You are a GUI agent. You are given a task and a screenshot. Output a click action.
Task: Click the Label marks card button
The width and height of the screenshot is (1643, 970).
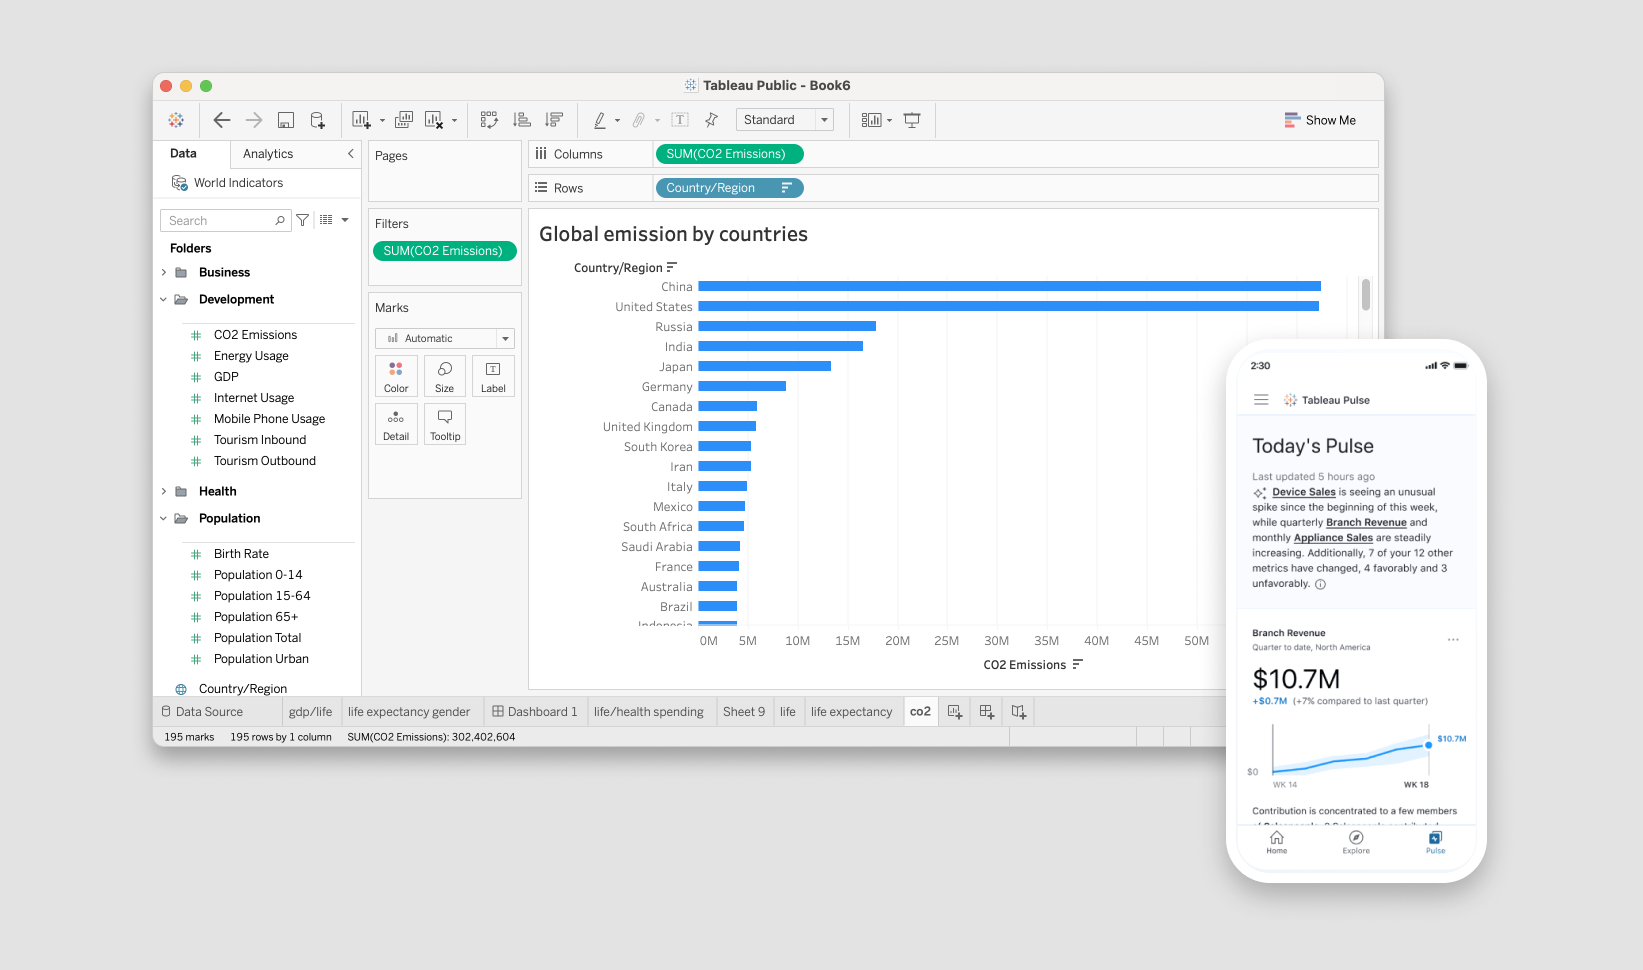click(493, 376)
